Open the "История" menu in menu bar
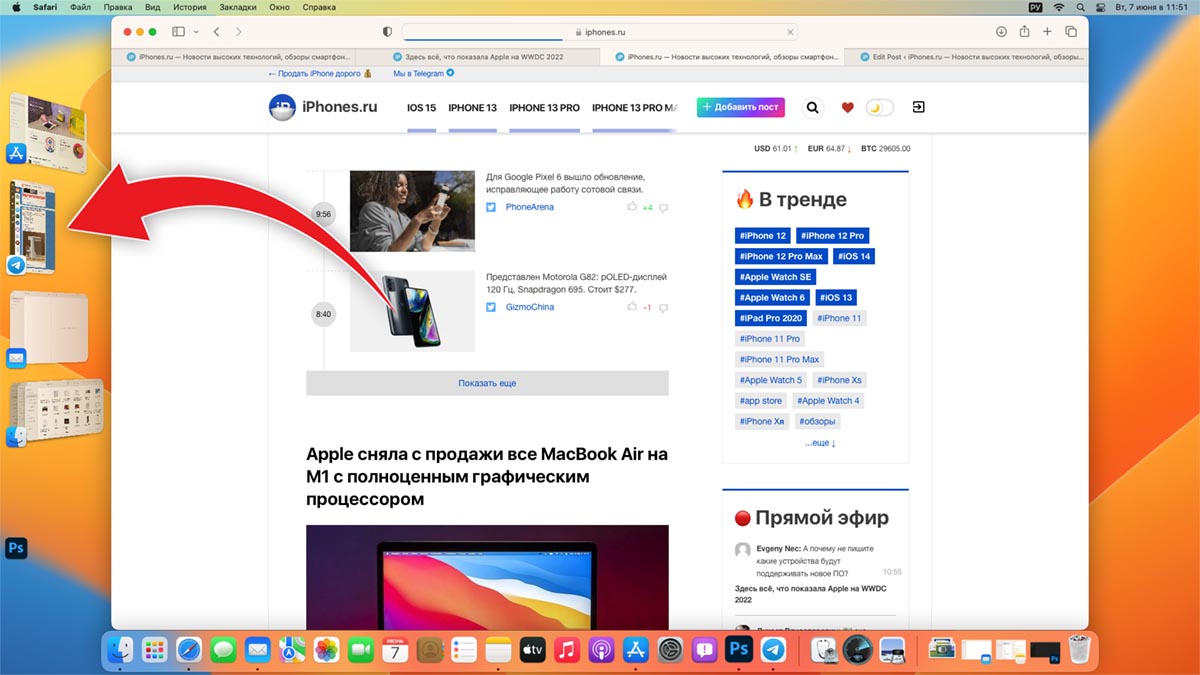 click(x=189, y=7)
